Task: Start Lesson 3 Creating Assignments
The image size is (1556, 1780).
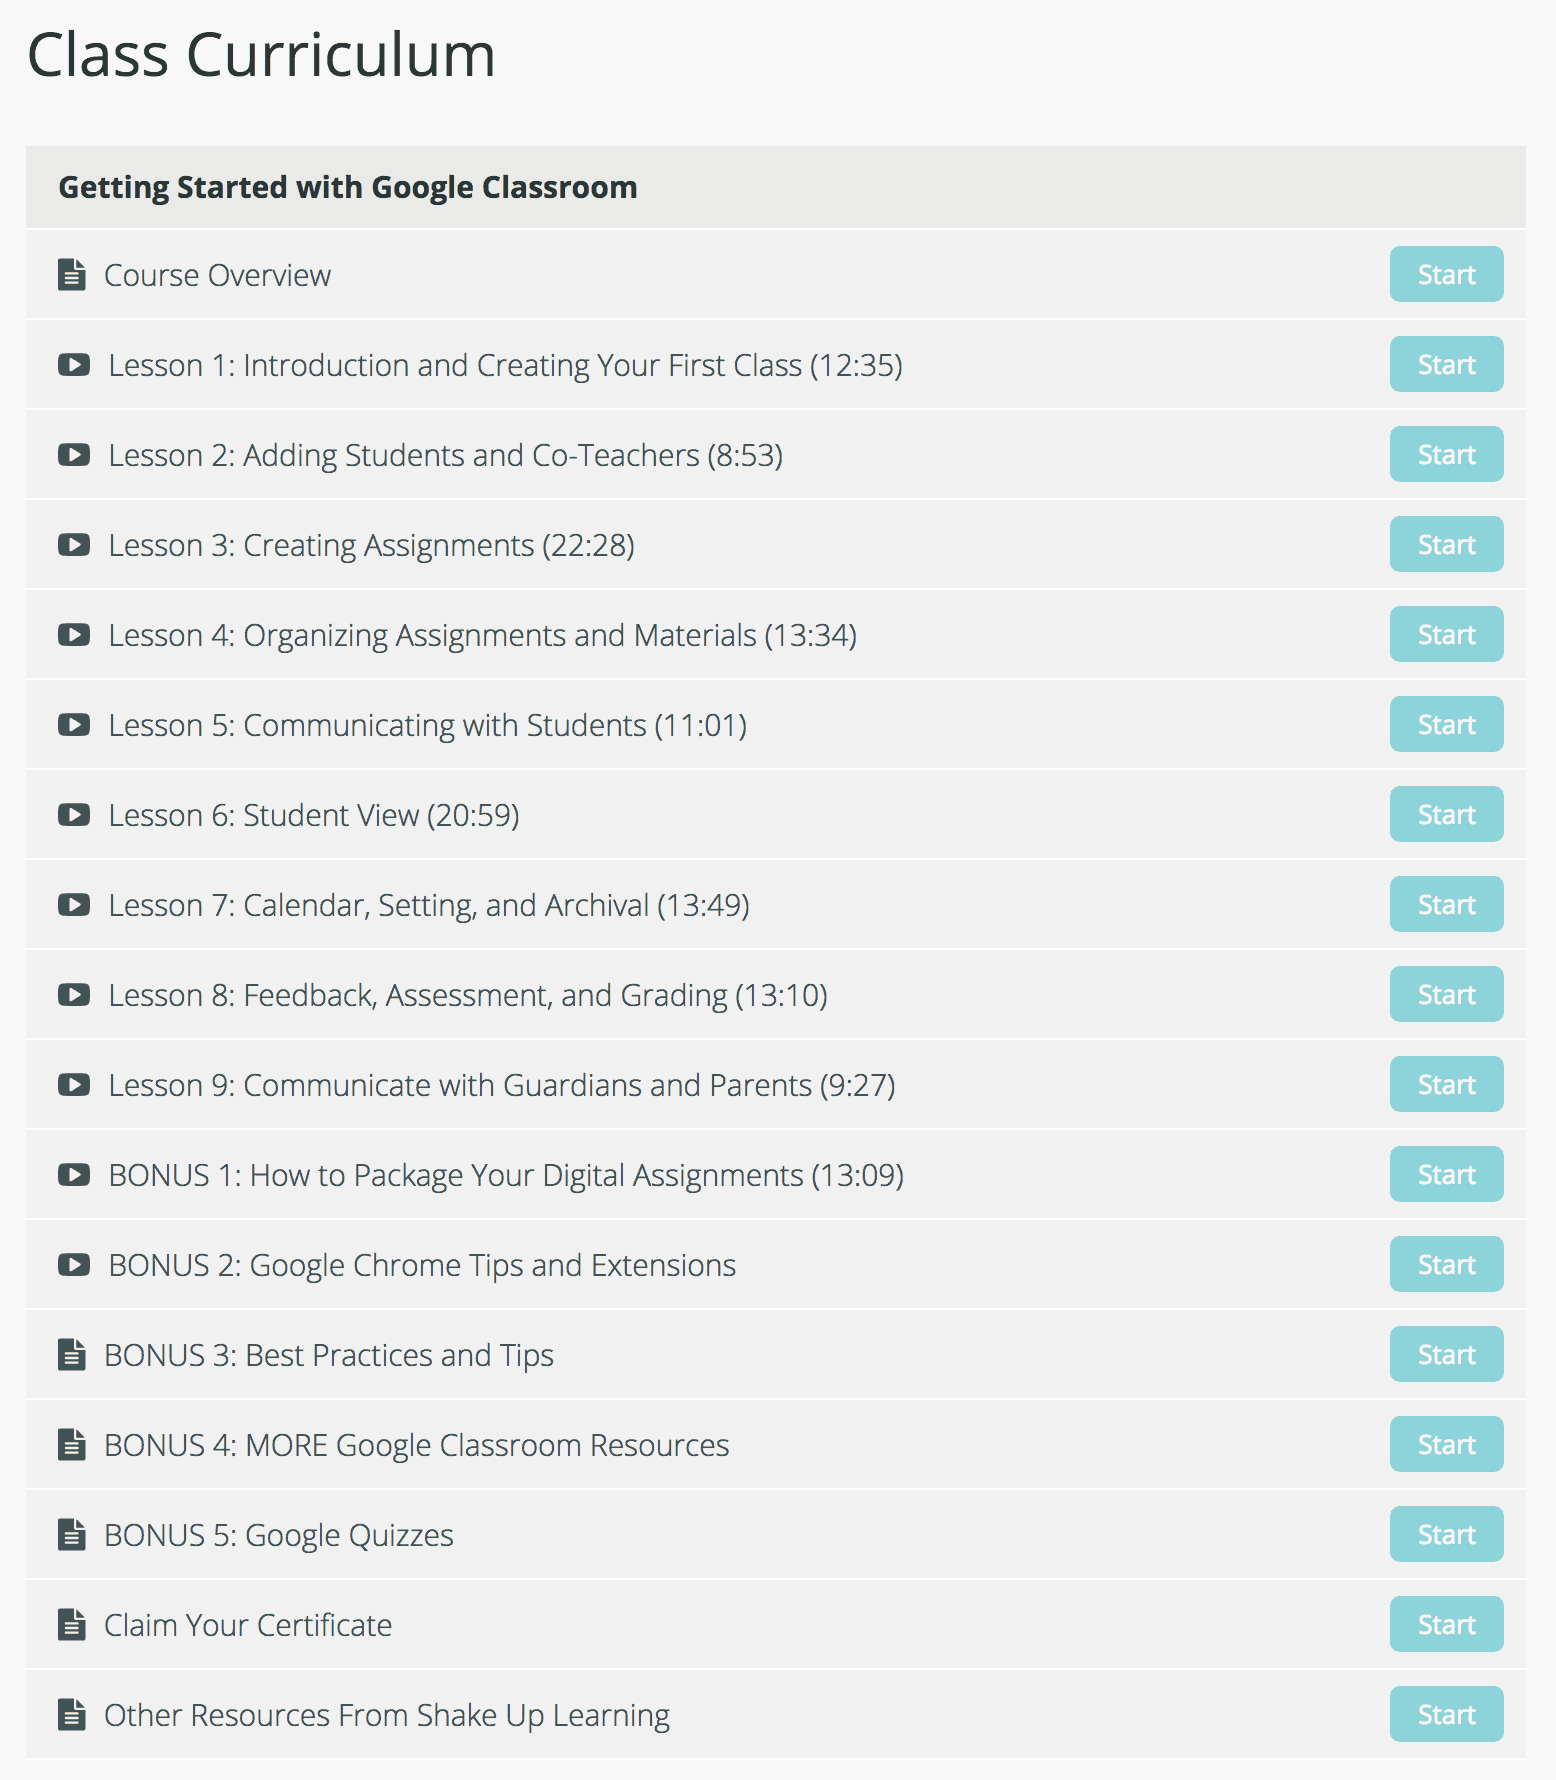Action: point(1446,544)
